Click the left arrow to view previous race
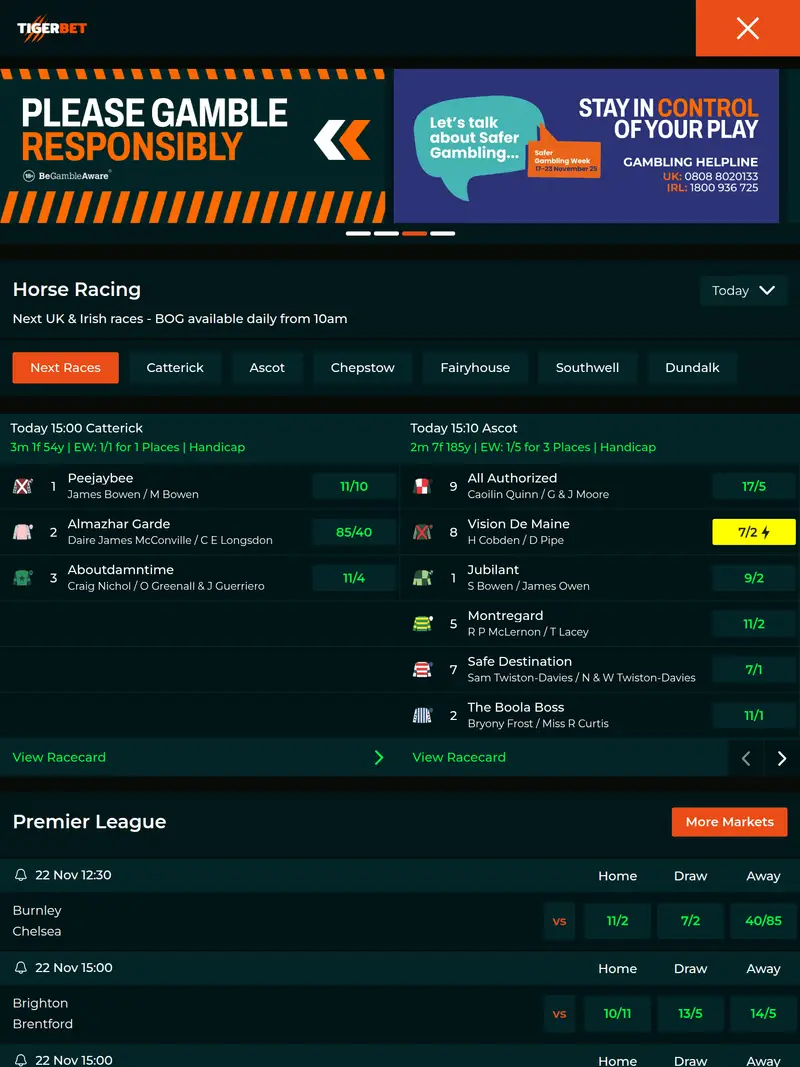 pyautogui.click(x=745, y=758)
